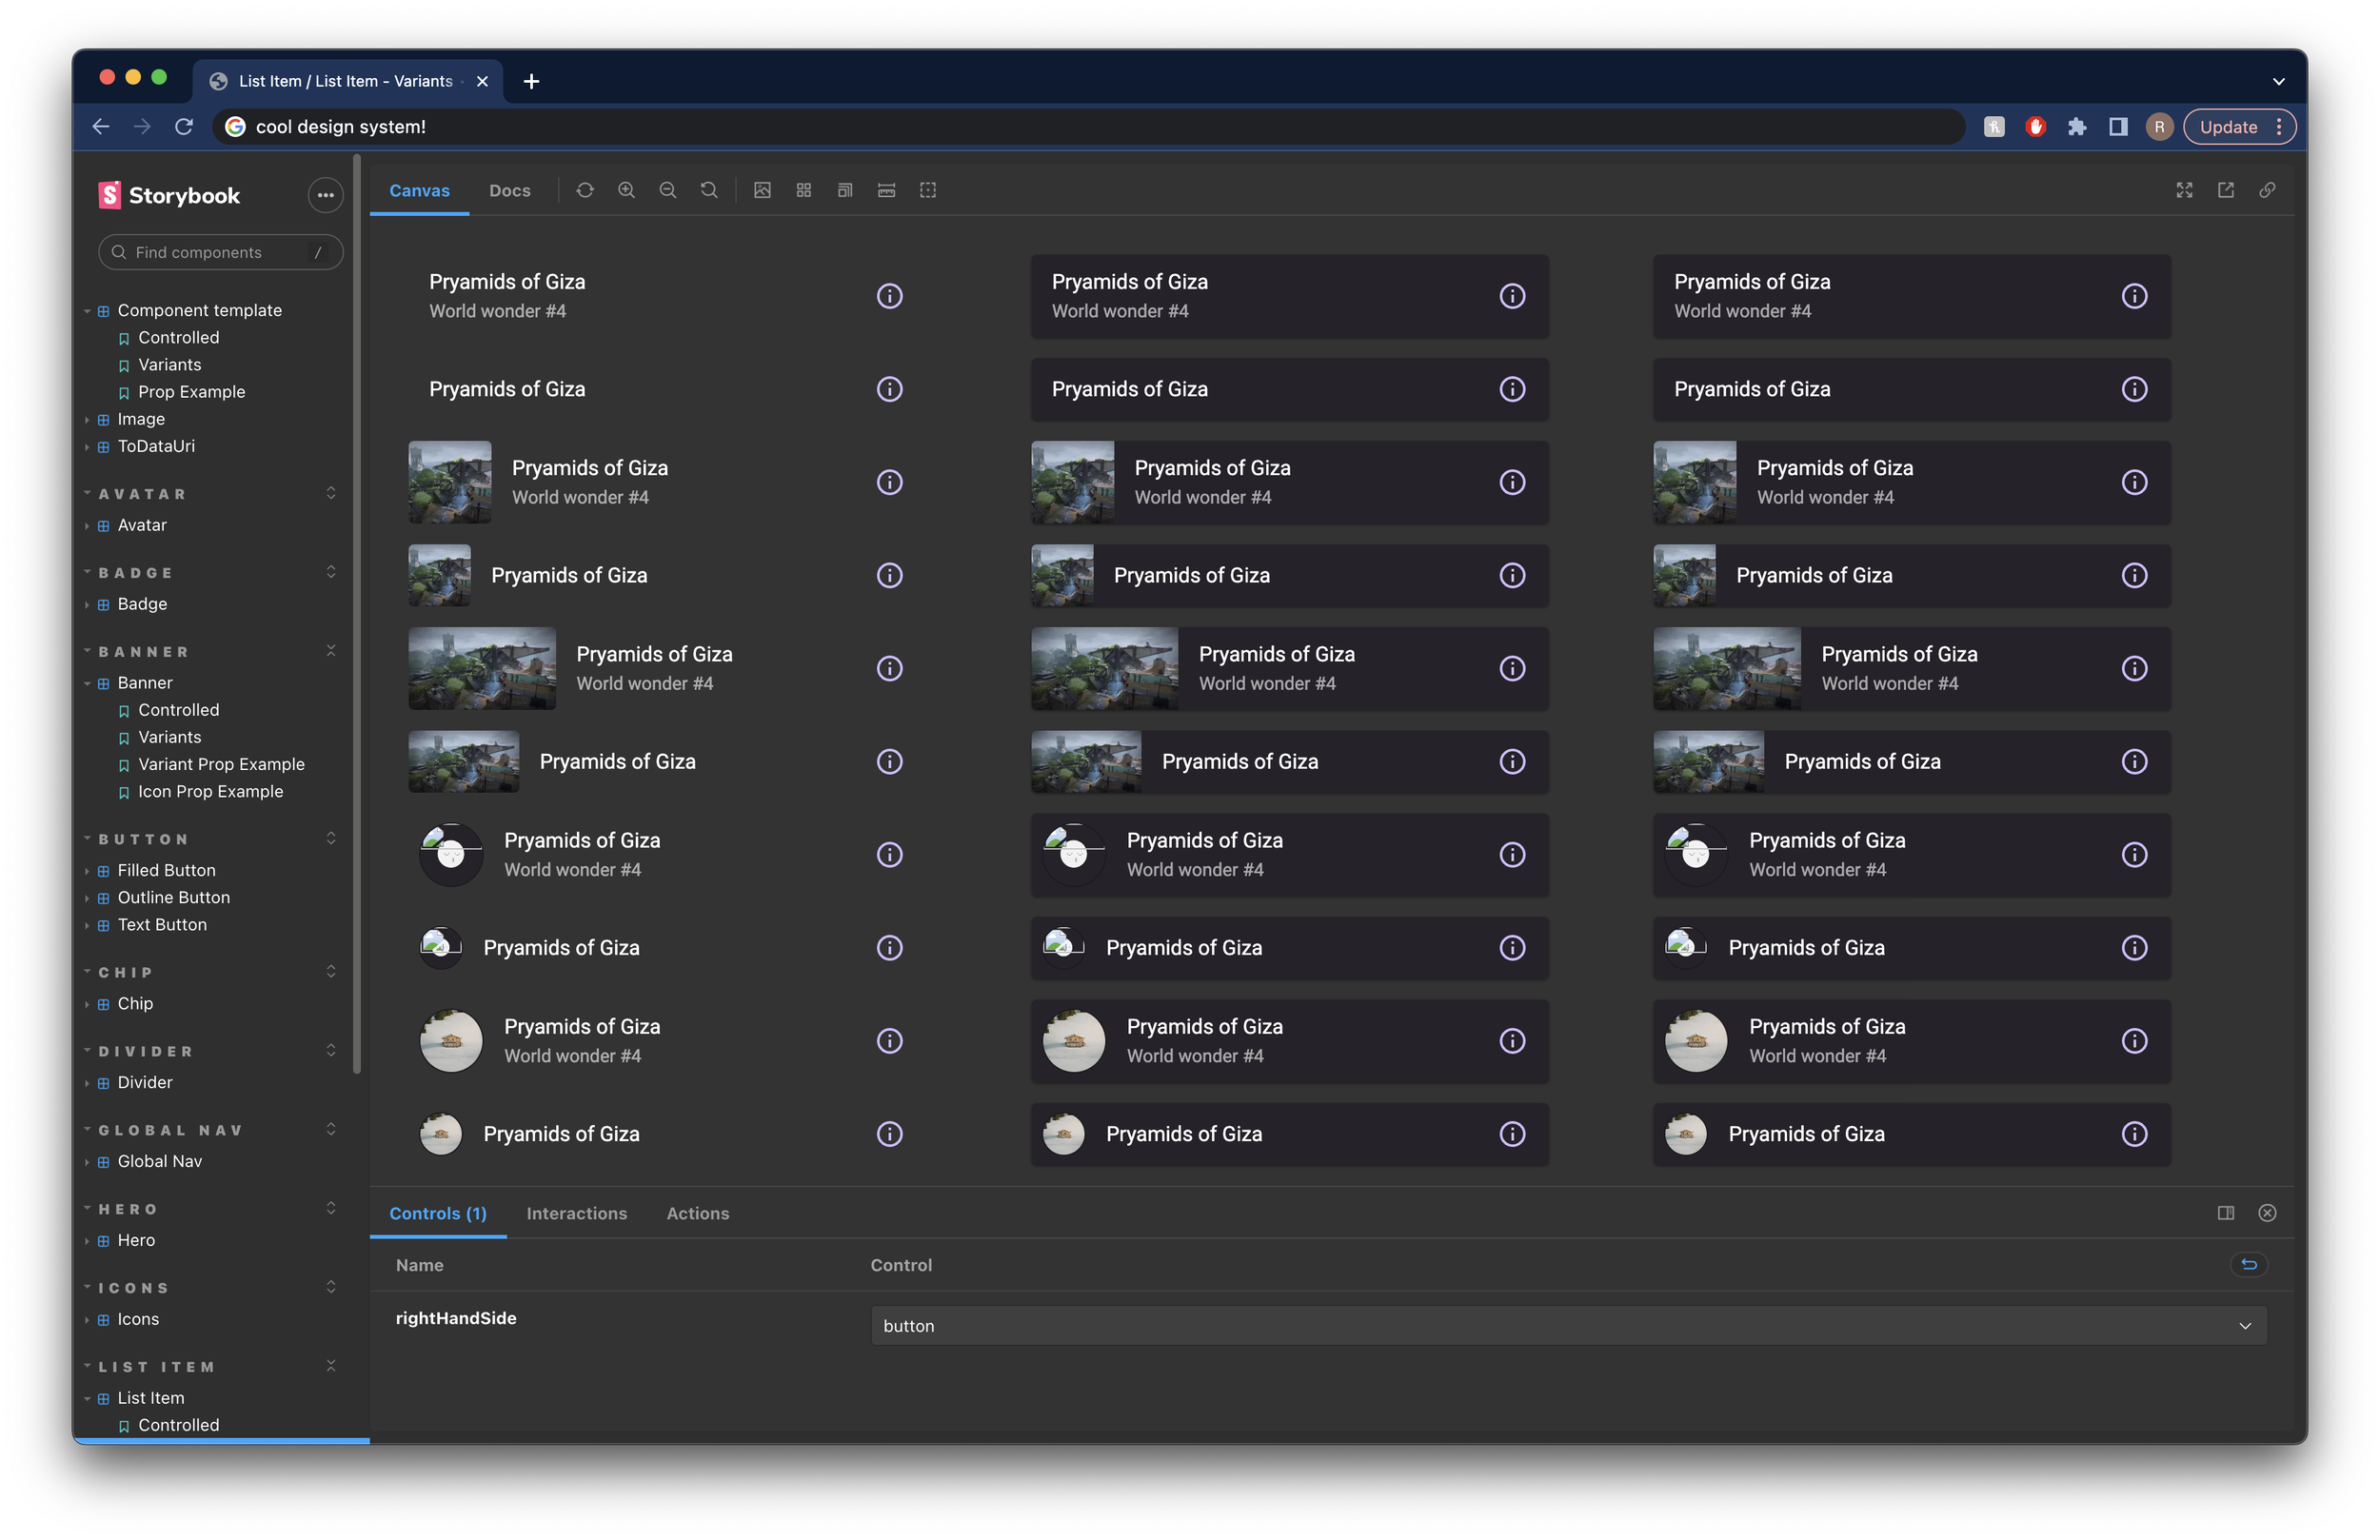
Task: Toggle addon panel orientation icon
Action: click(2226, 1213)
